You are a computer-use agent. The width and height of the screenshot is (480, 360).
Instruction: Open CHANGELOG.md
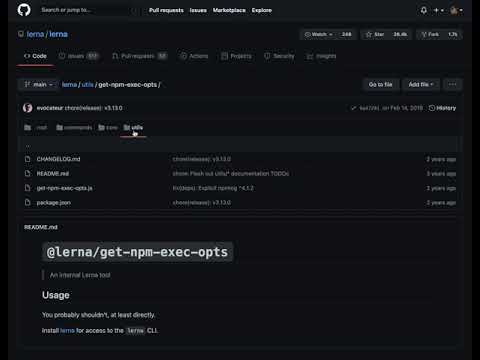tap(58, 159)
